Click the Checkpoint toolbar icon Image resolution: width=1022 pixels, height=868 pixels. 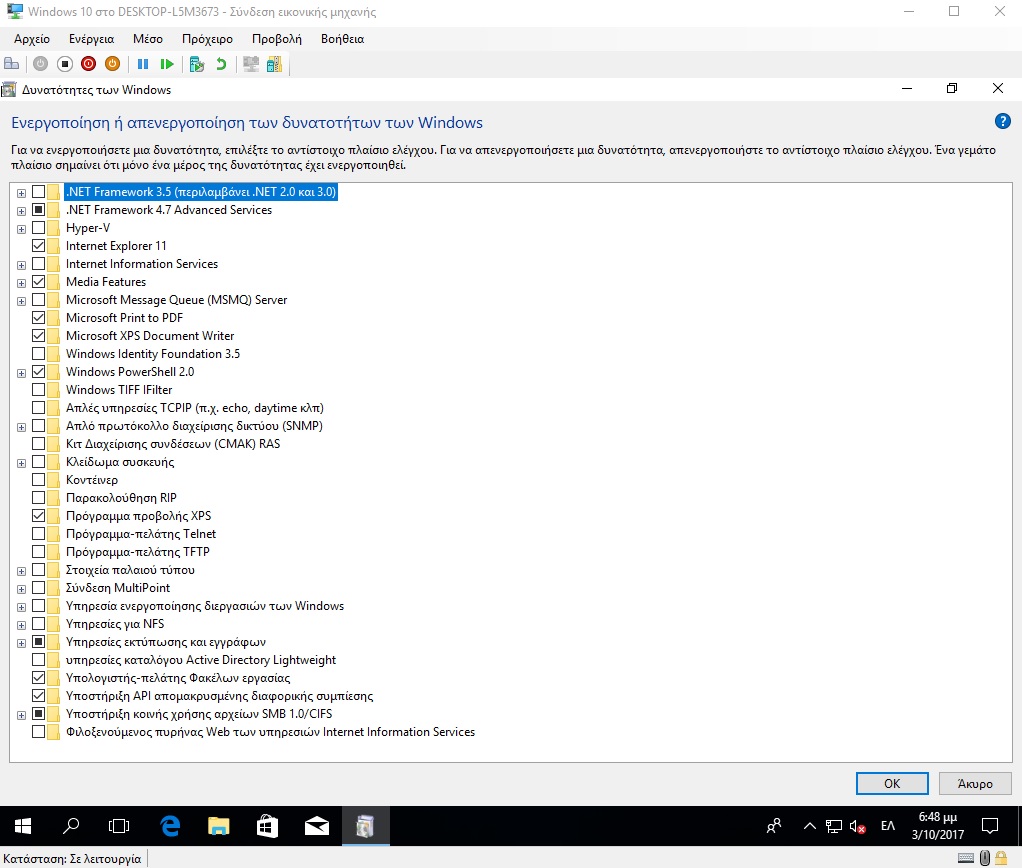197,64
